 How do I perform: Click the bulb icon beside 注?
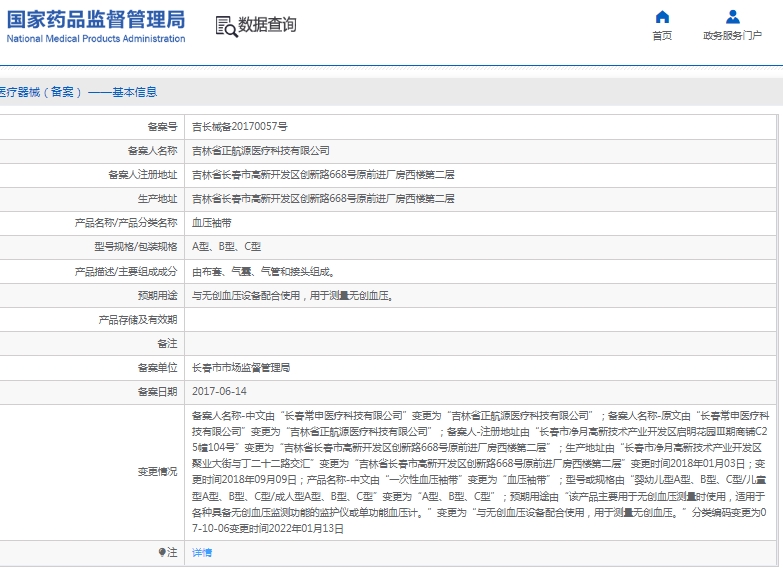162,552
